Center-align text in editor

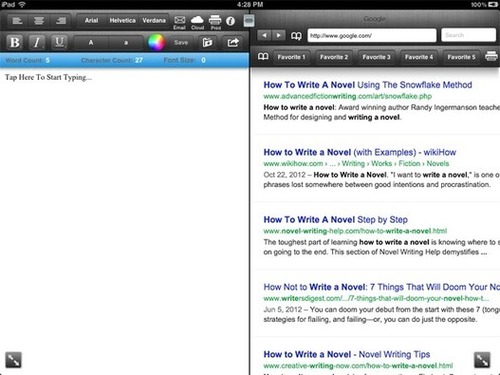[39, 21]
